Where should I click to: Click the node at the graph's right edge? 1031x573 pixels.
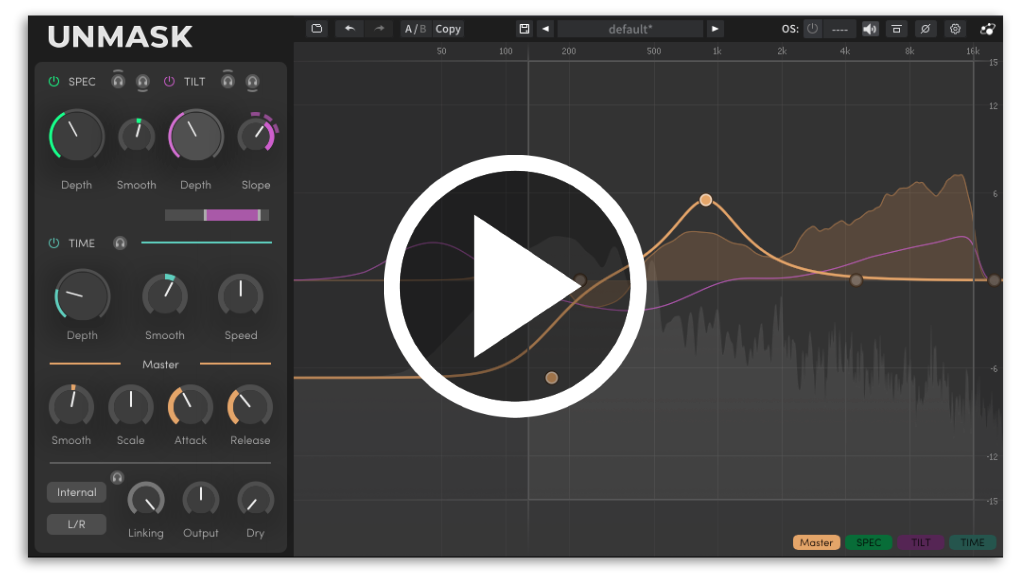coord(994,280)
